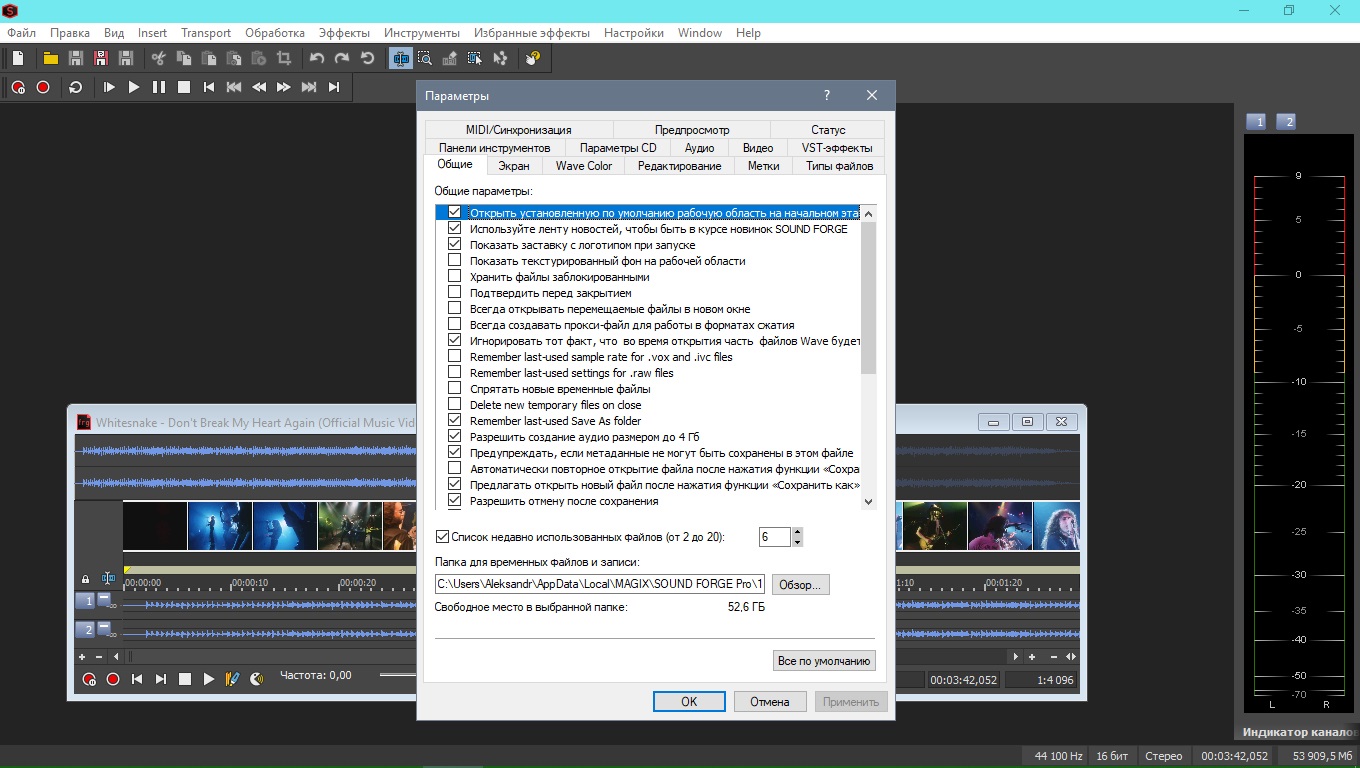Click the What's This help icon
Image resolution: width=1360 pixels, height=768 pixels.
[532, 59]
